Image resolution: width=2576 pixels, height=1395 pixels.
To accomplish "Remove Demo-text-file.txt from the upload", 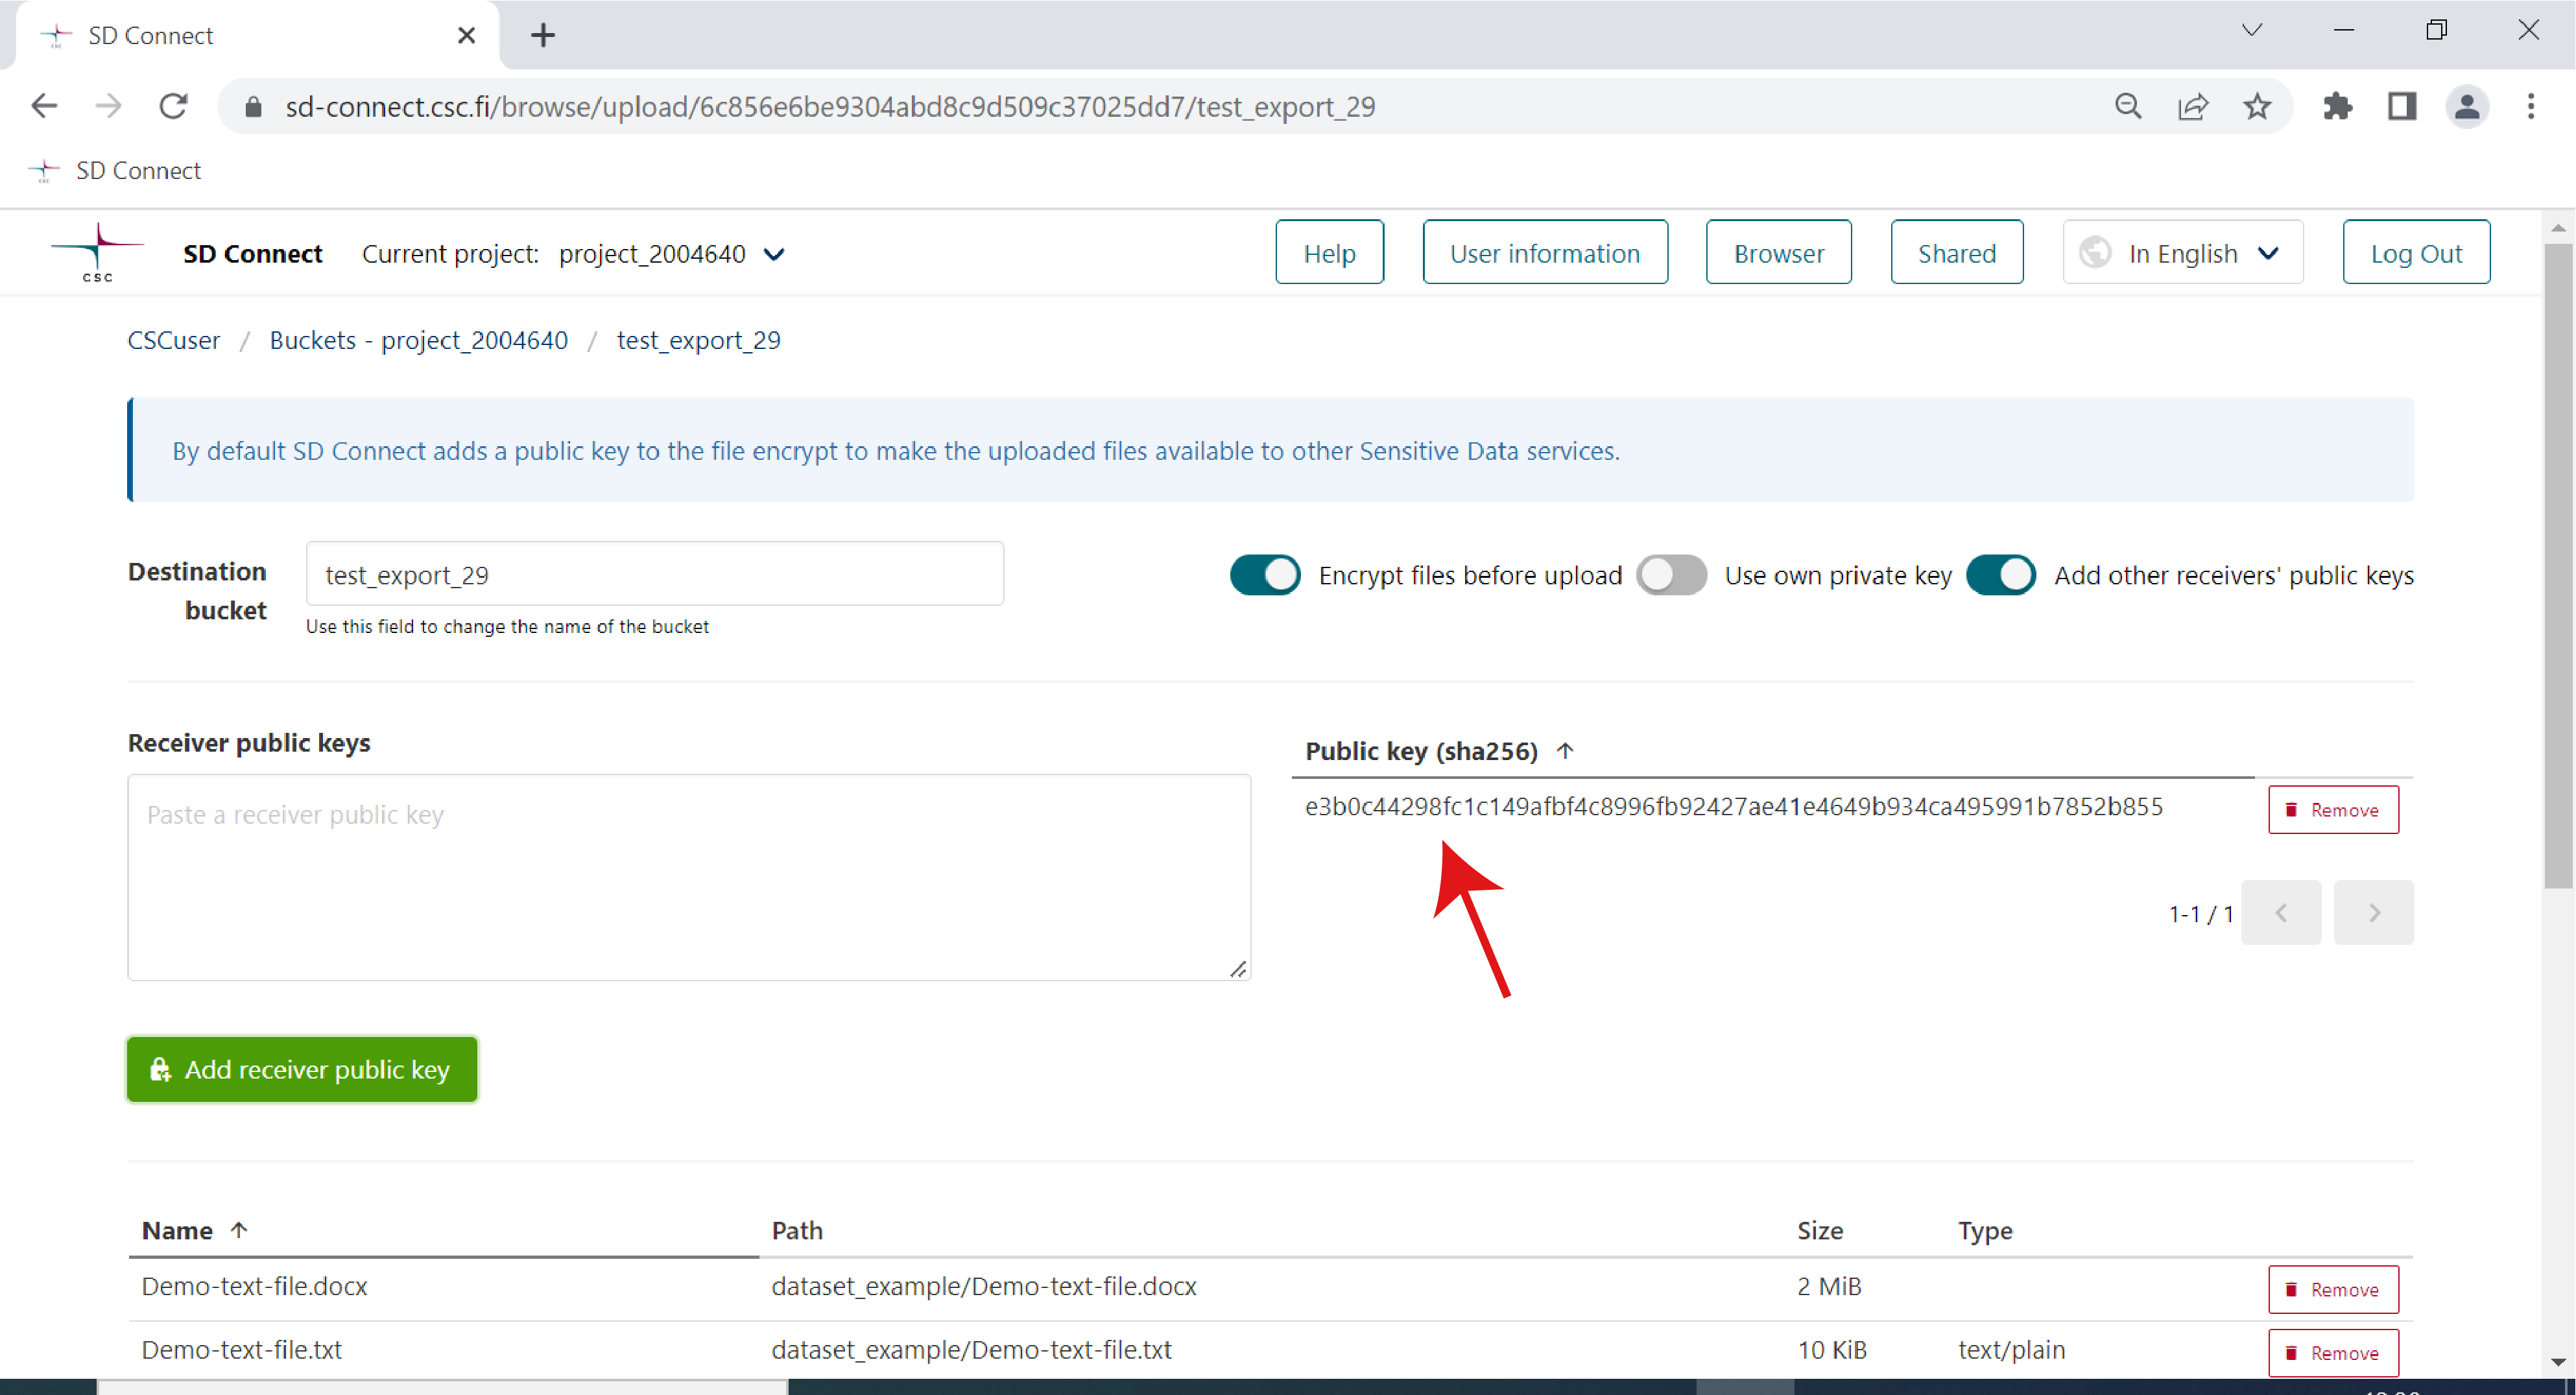I will [2333, 1352].
